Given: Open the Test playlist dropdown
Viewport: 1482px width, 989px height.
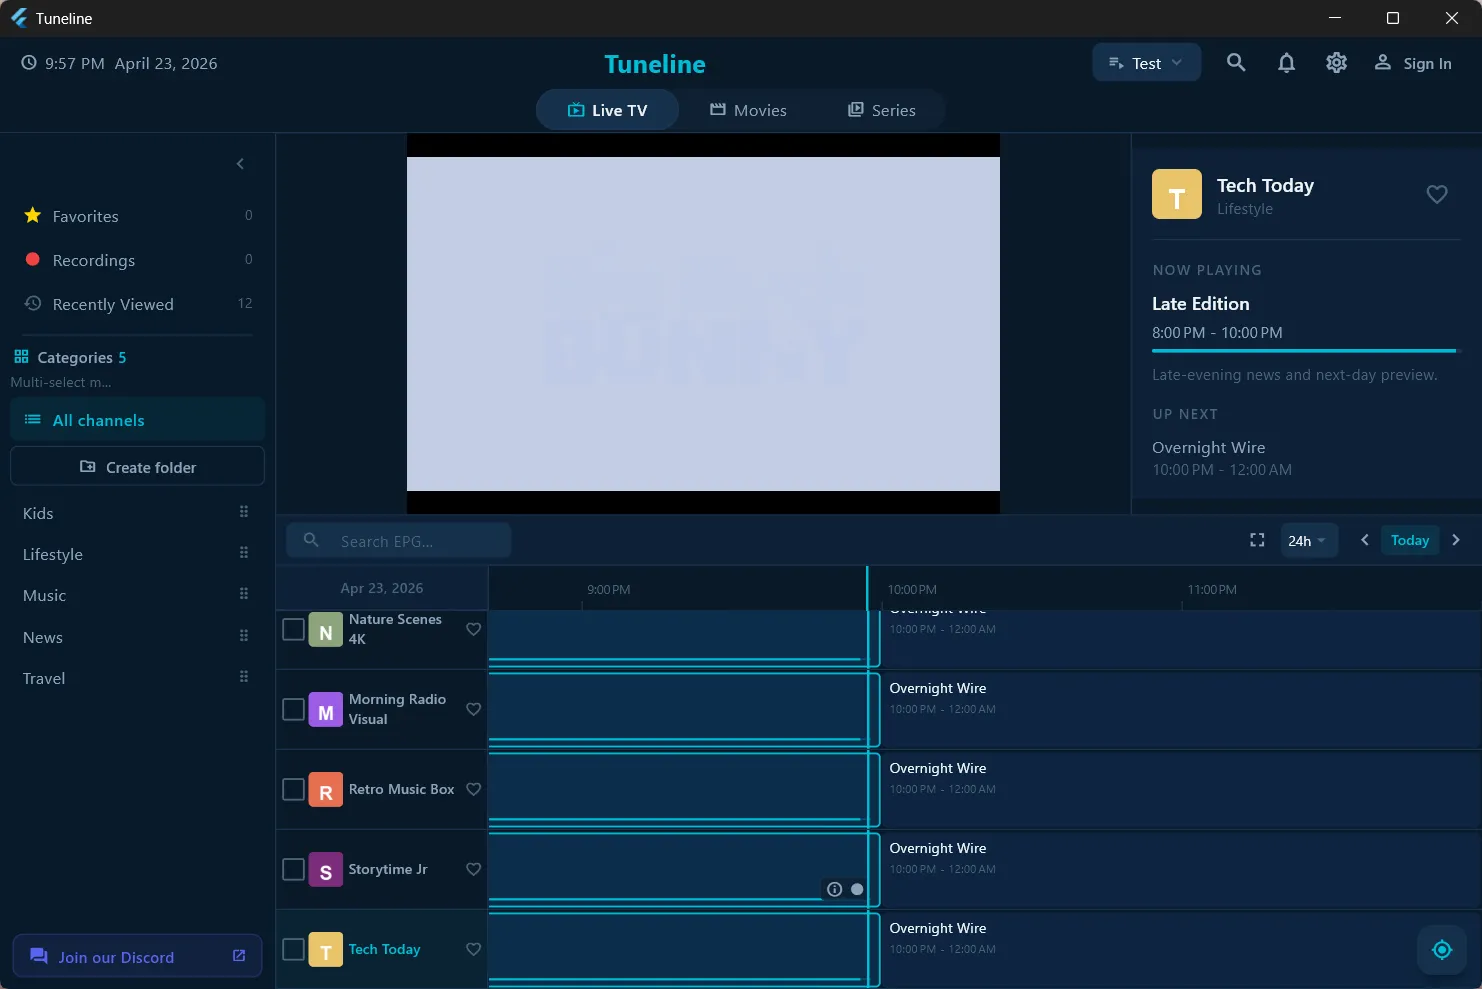Looking at the screenshot, I should tap(1146, 63).
